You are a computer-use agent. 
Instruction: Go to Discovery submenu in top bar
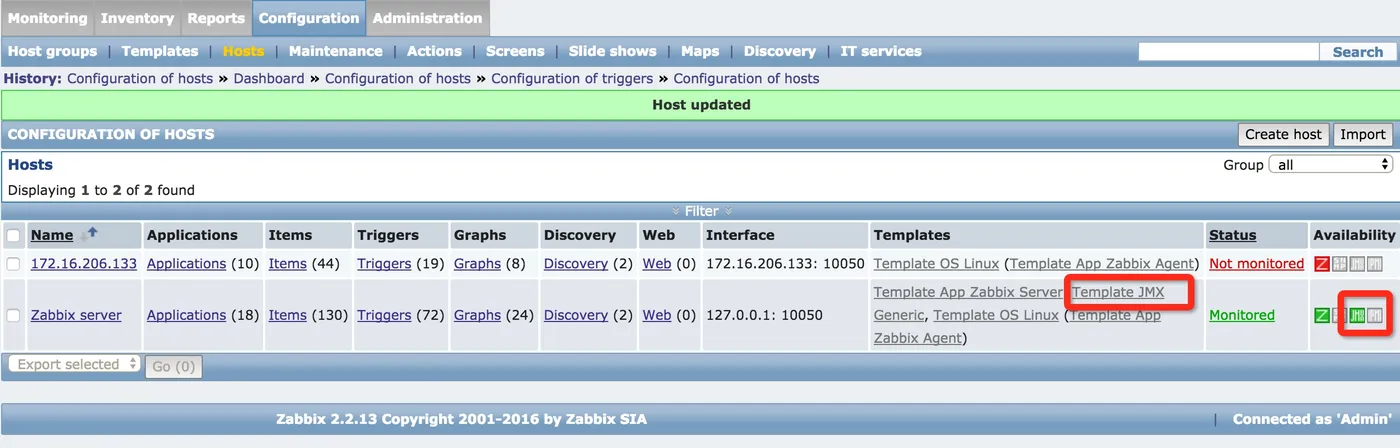coord(780,51)
